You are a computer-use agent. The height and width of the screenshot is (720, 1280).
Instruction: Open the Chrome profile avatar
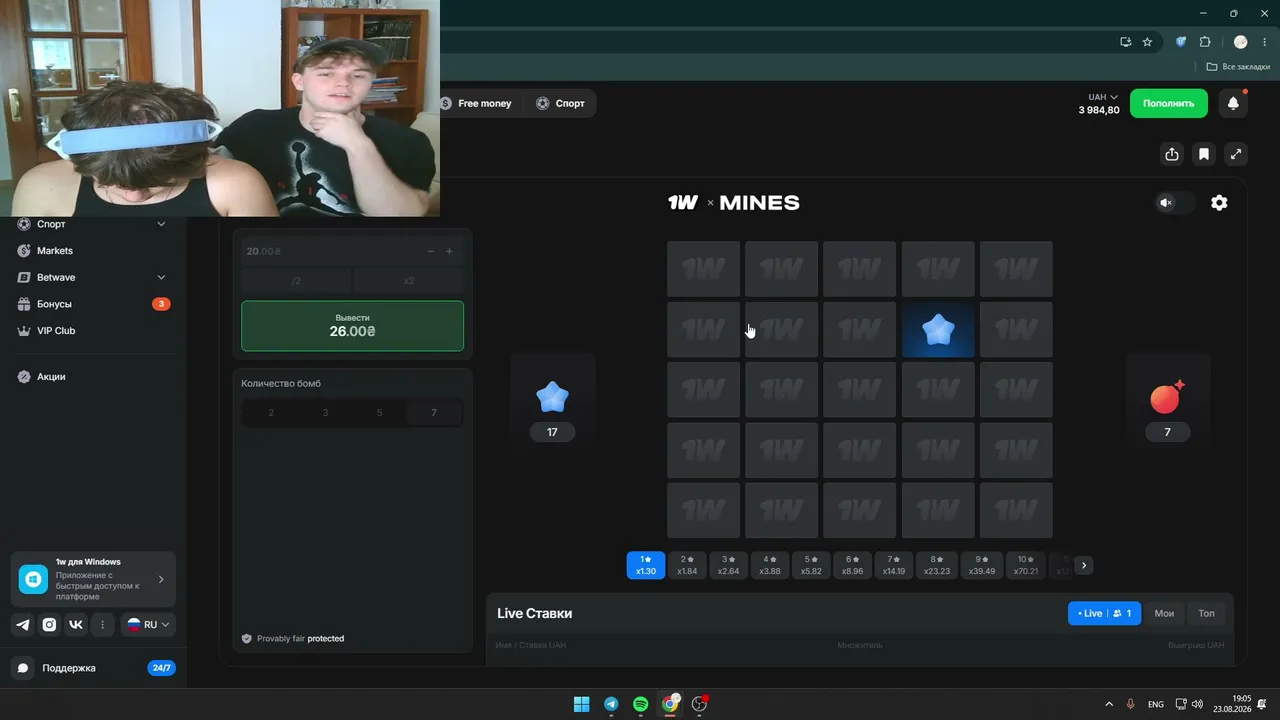1241,42
